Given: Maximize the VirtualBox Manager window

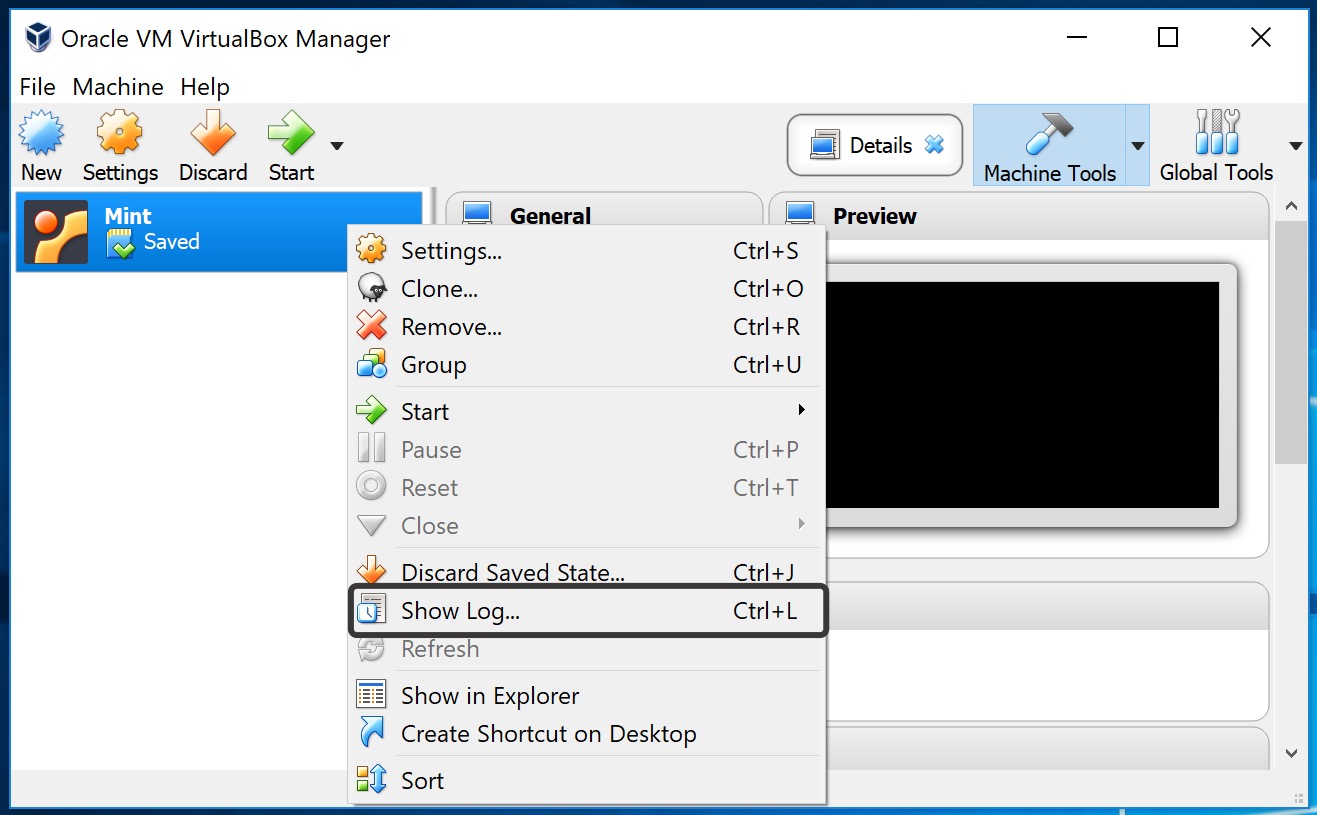Looking at the screenshot, I should coord(1167,38).
